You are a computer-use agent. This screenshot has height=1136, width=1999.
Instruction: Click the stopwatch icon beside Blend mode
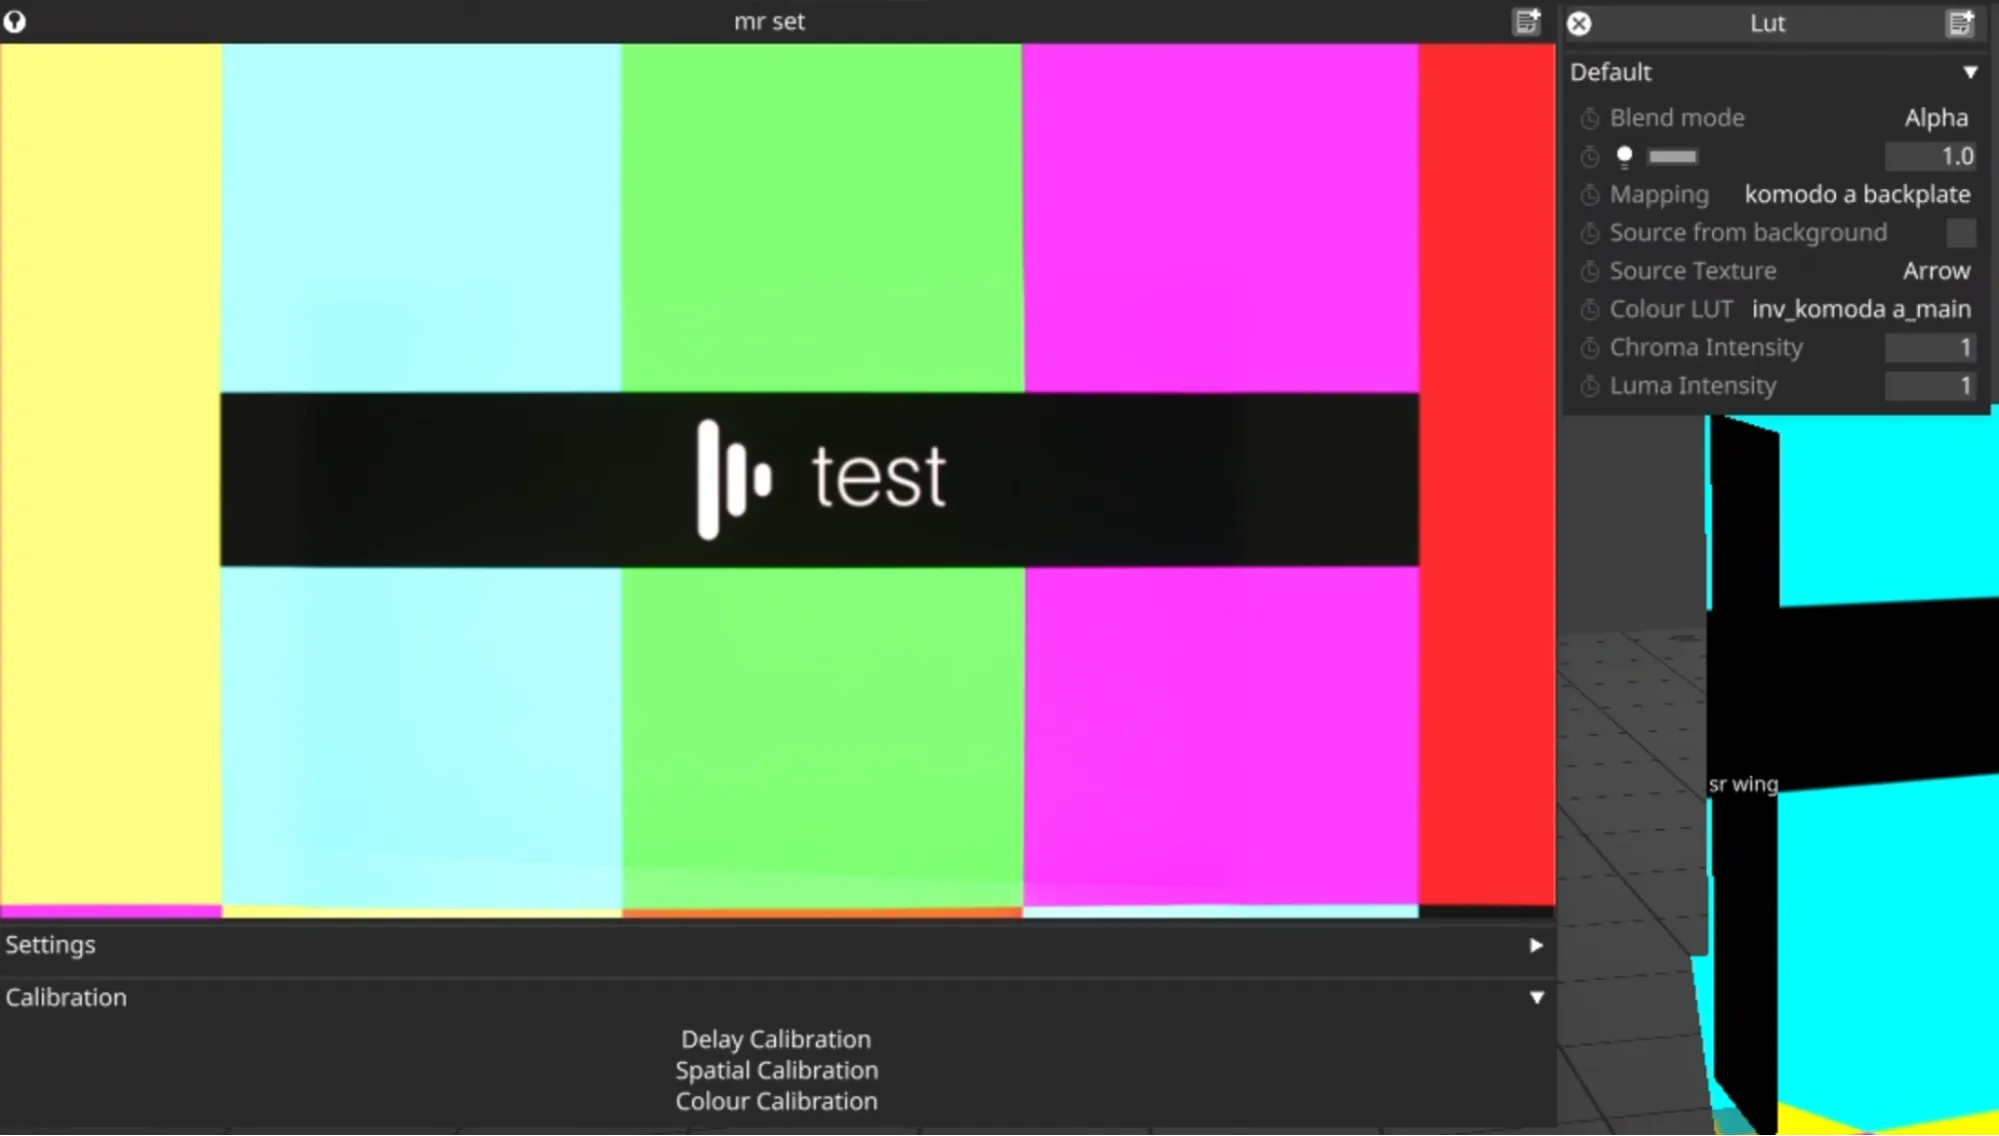(x=1589, y=119)
